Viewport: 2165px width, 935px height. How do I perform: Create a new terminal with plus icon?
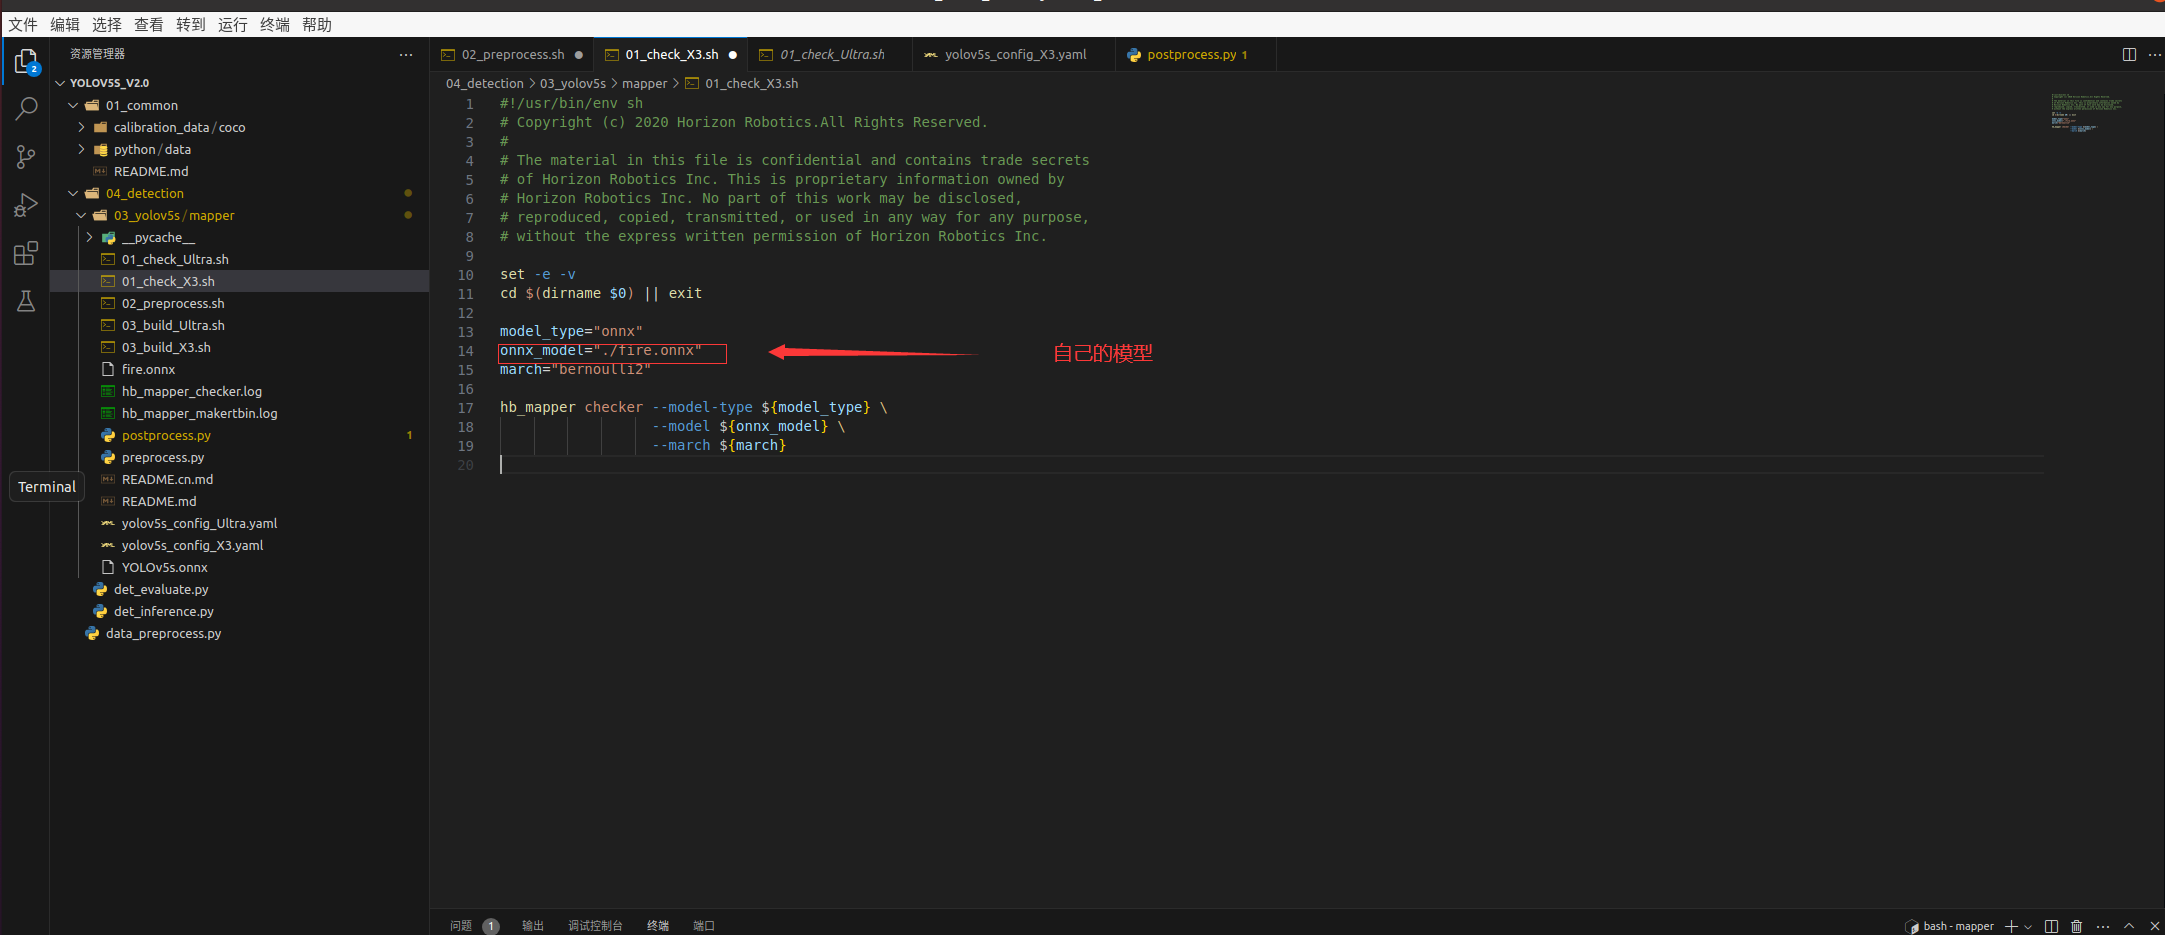coord(2011,926)
